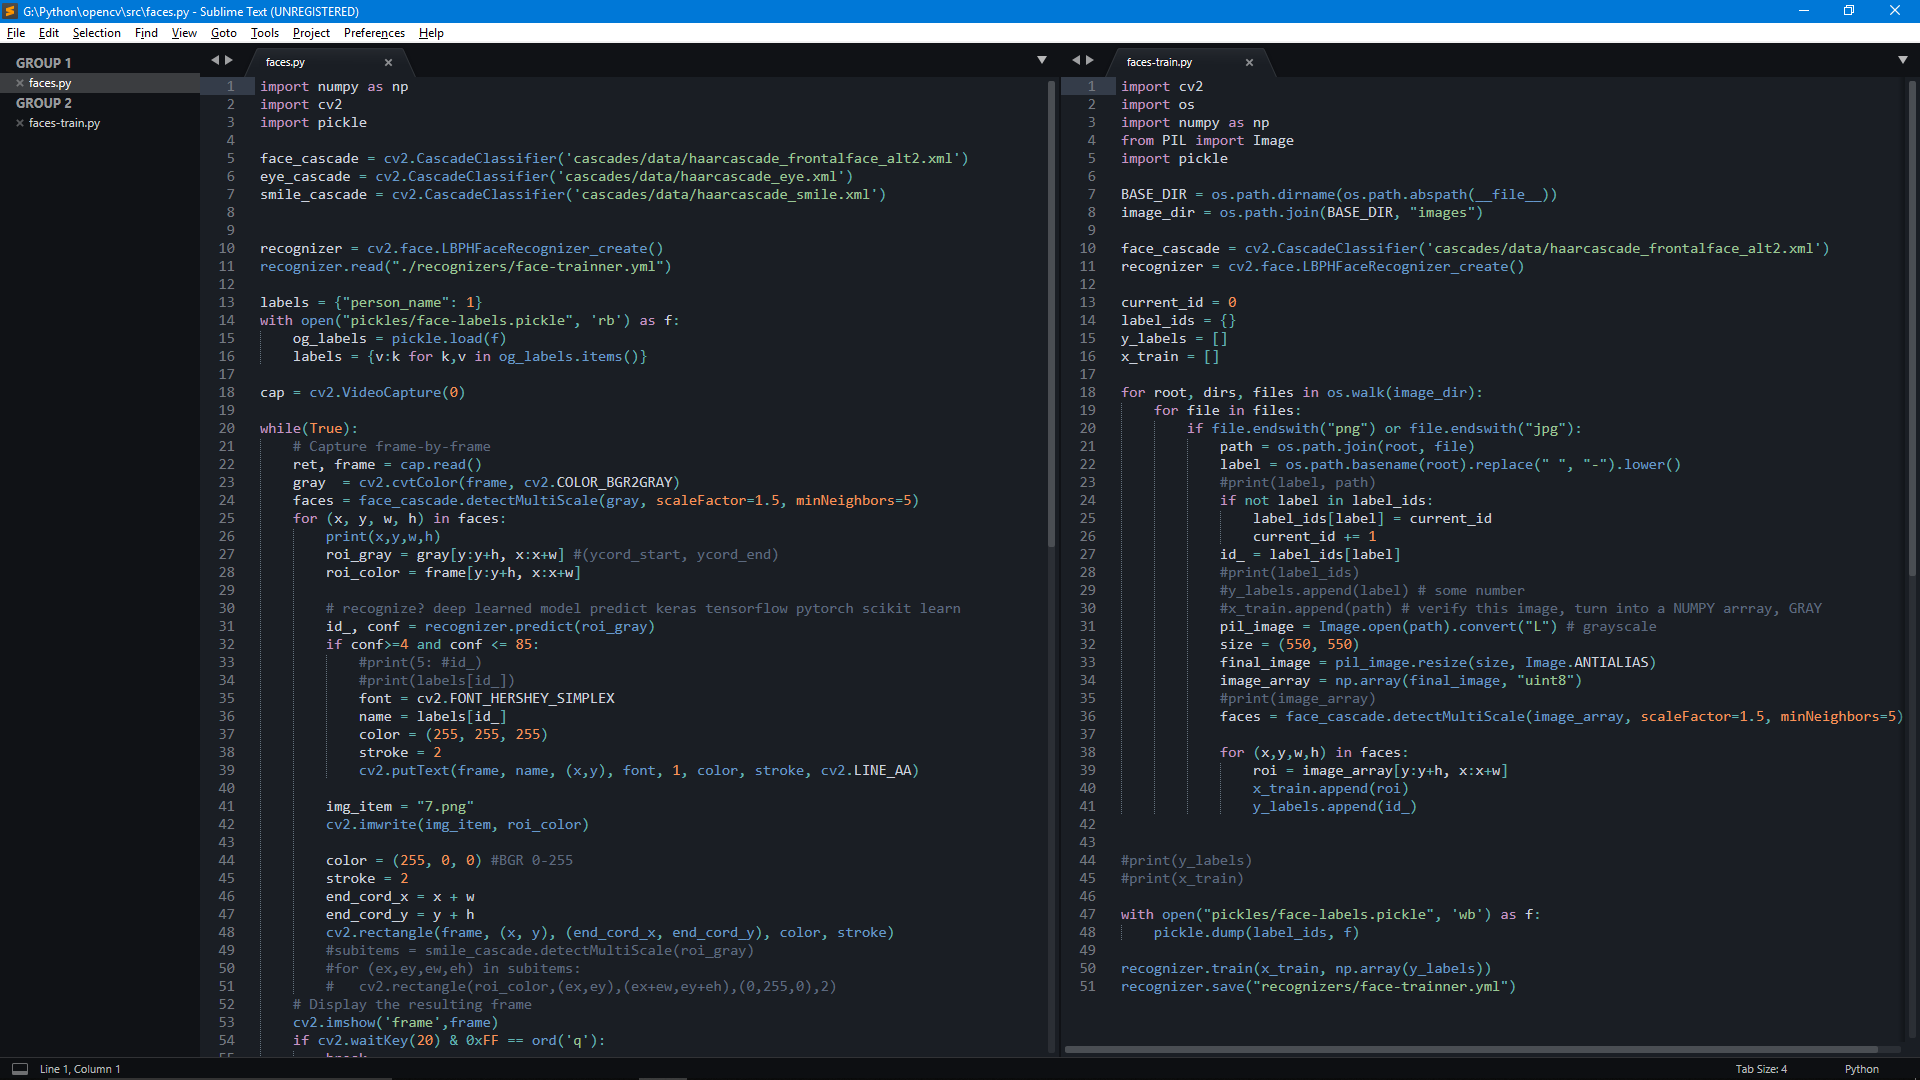Viewport: 1920px width, 1080px height.
Task: Open the Preferences menu
Action: (374, 33)
